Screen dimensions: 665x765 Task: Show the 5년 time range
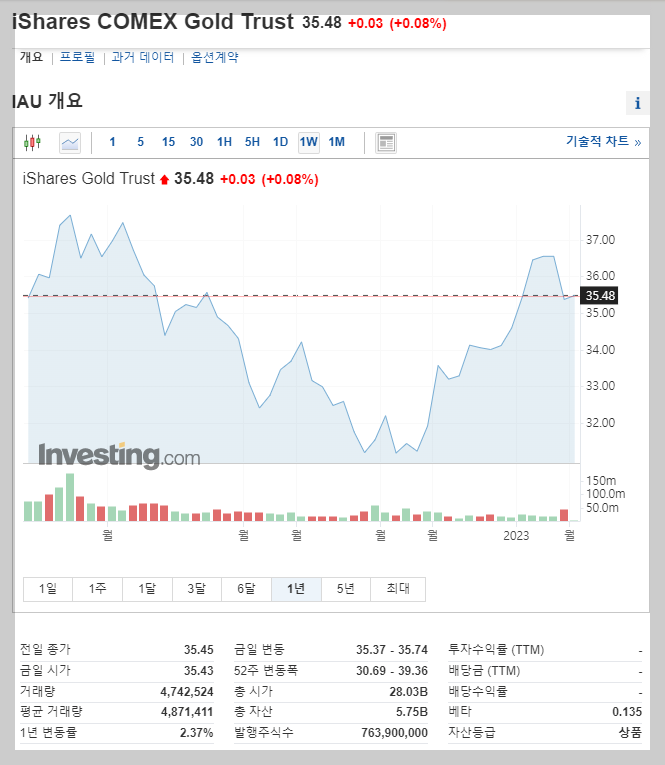[x=346, y=589]
